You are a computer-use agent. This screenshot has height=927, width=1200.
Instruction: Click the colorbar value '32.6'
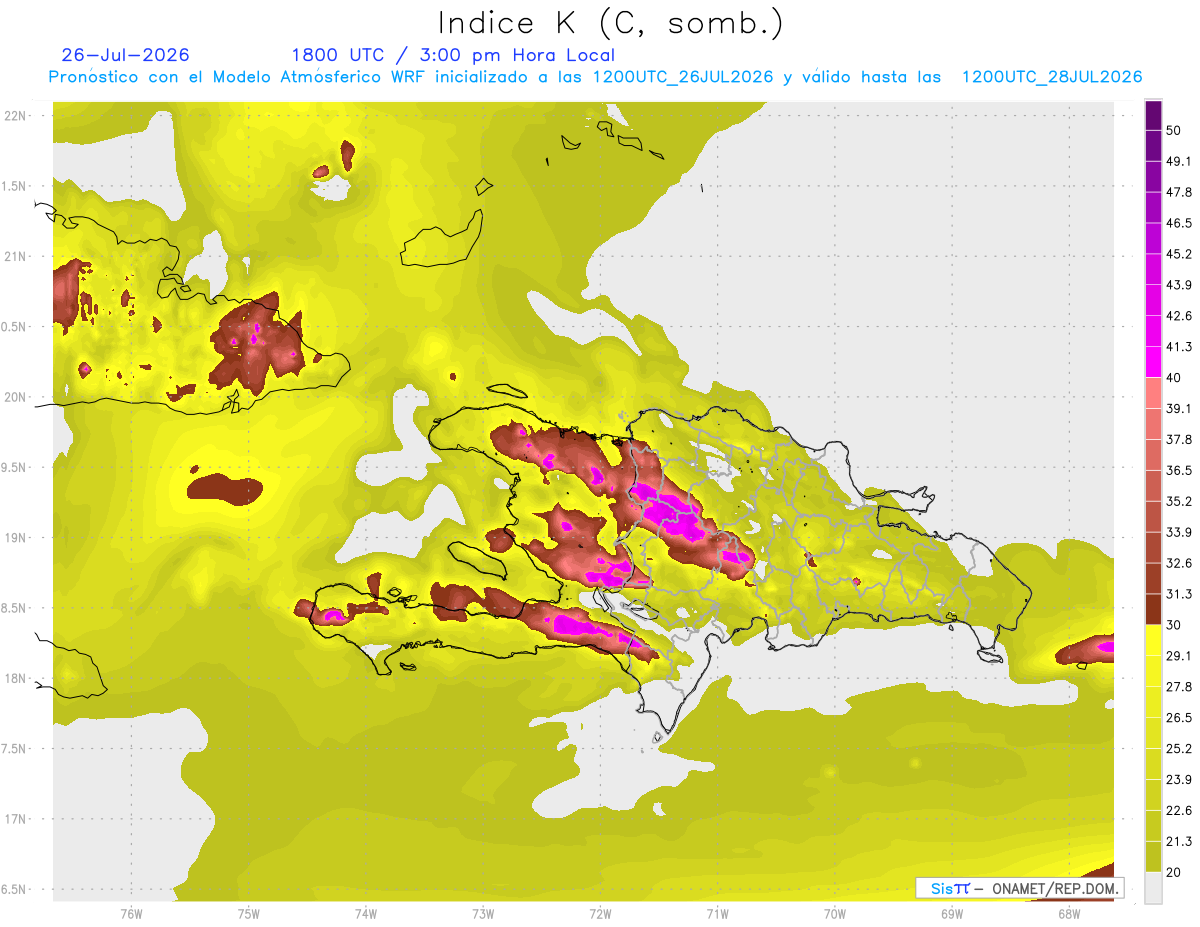(x=1179, y=563)
